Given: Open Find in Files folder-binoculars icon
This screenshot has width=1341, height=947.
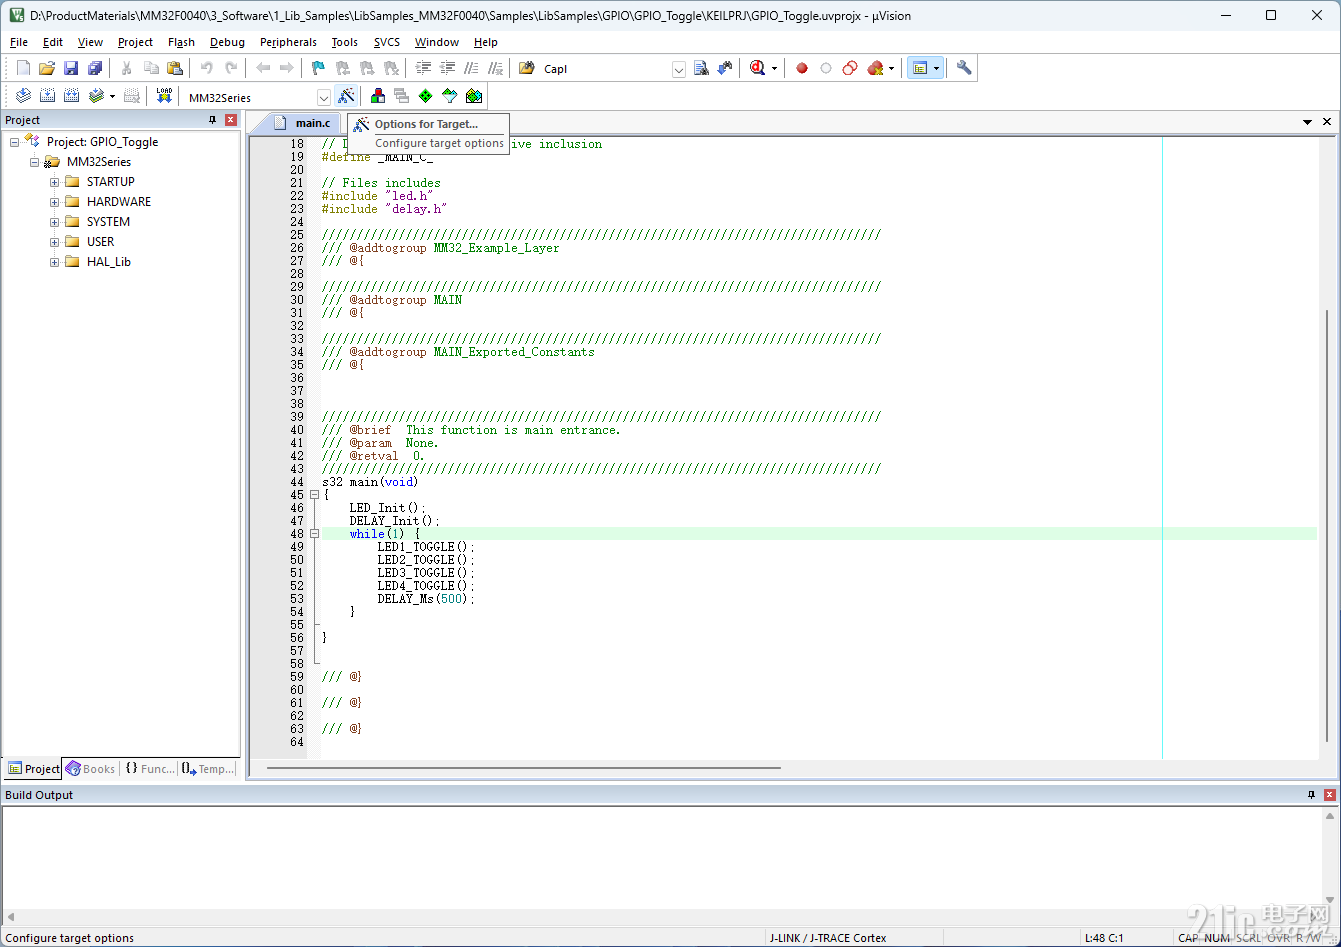Looking at the screenshot, I should pos(527,68).
